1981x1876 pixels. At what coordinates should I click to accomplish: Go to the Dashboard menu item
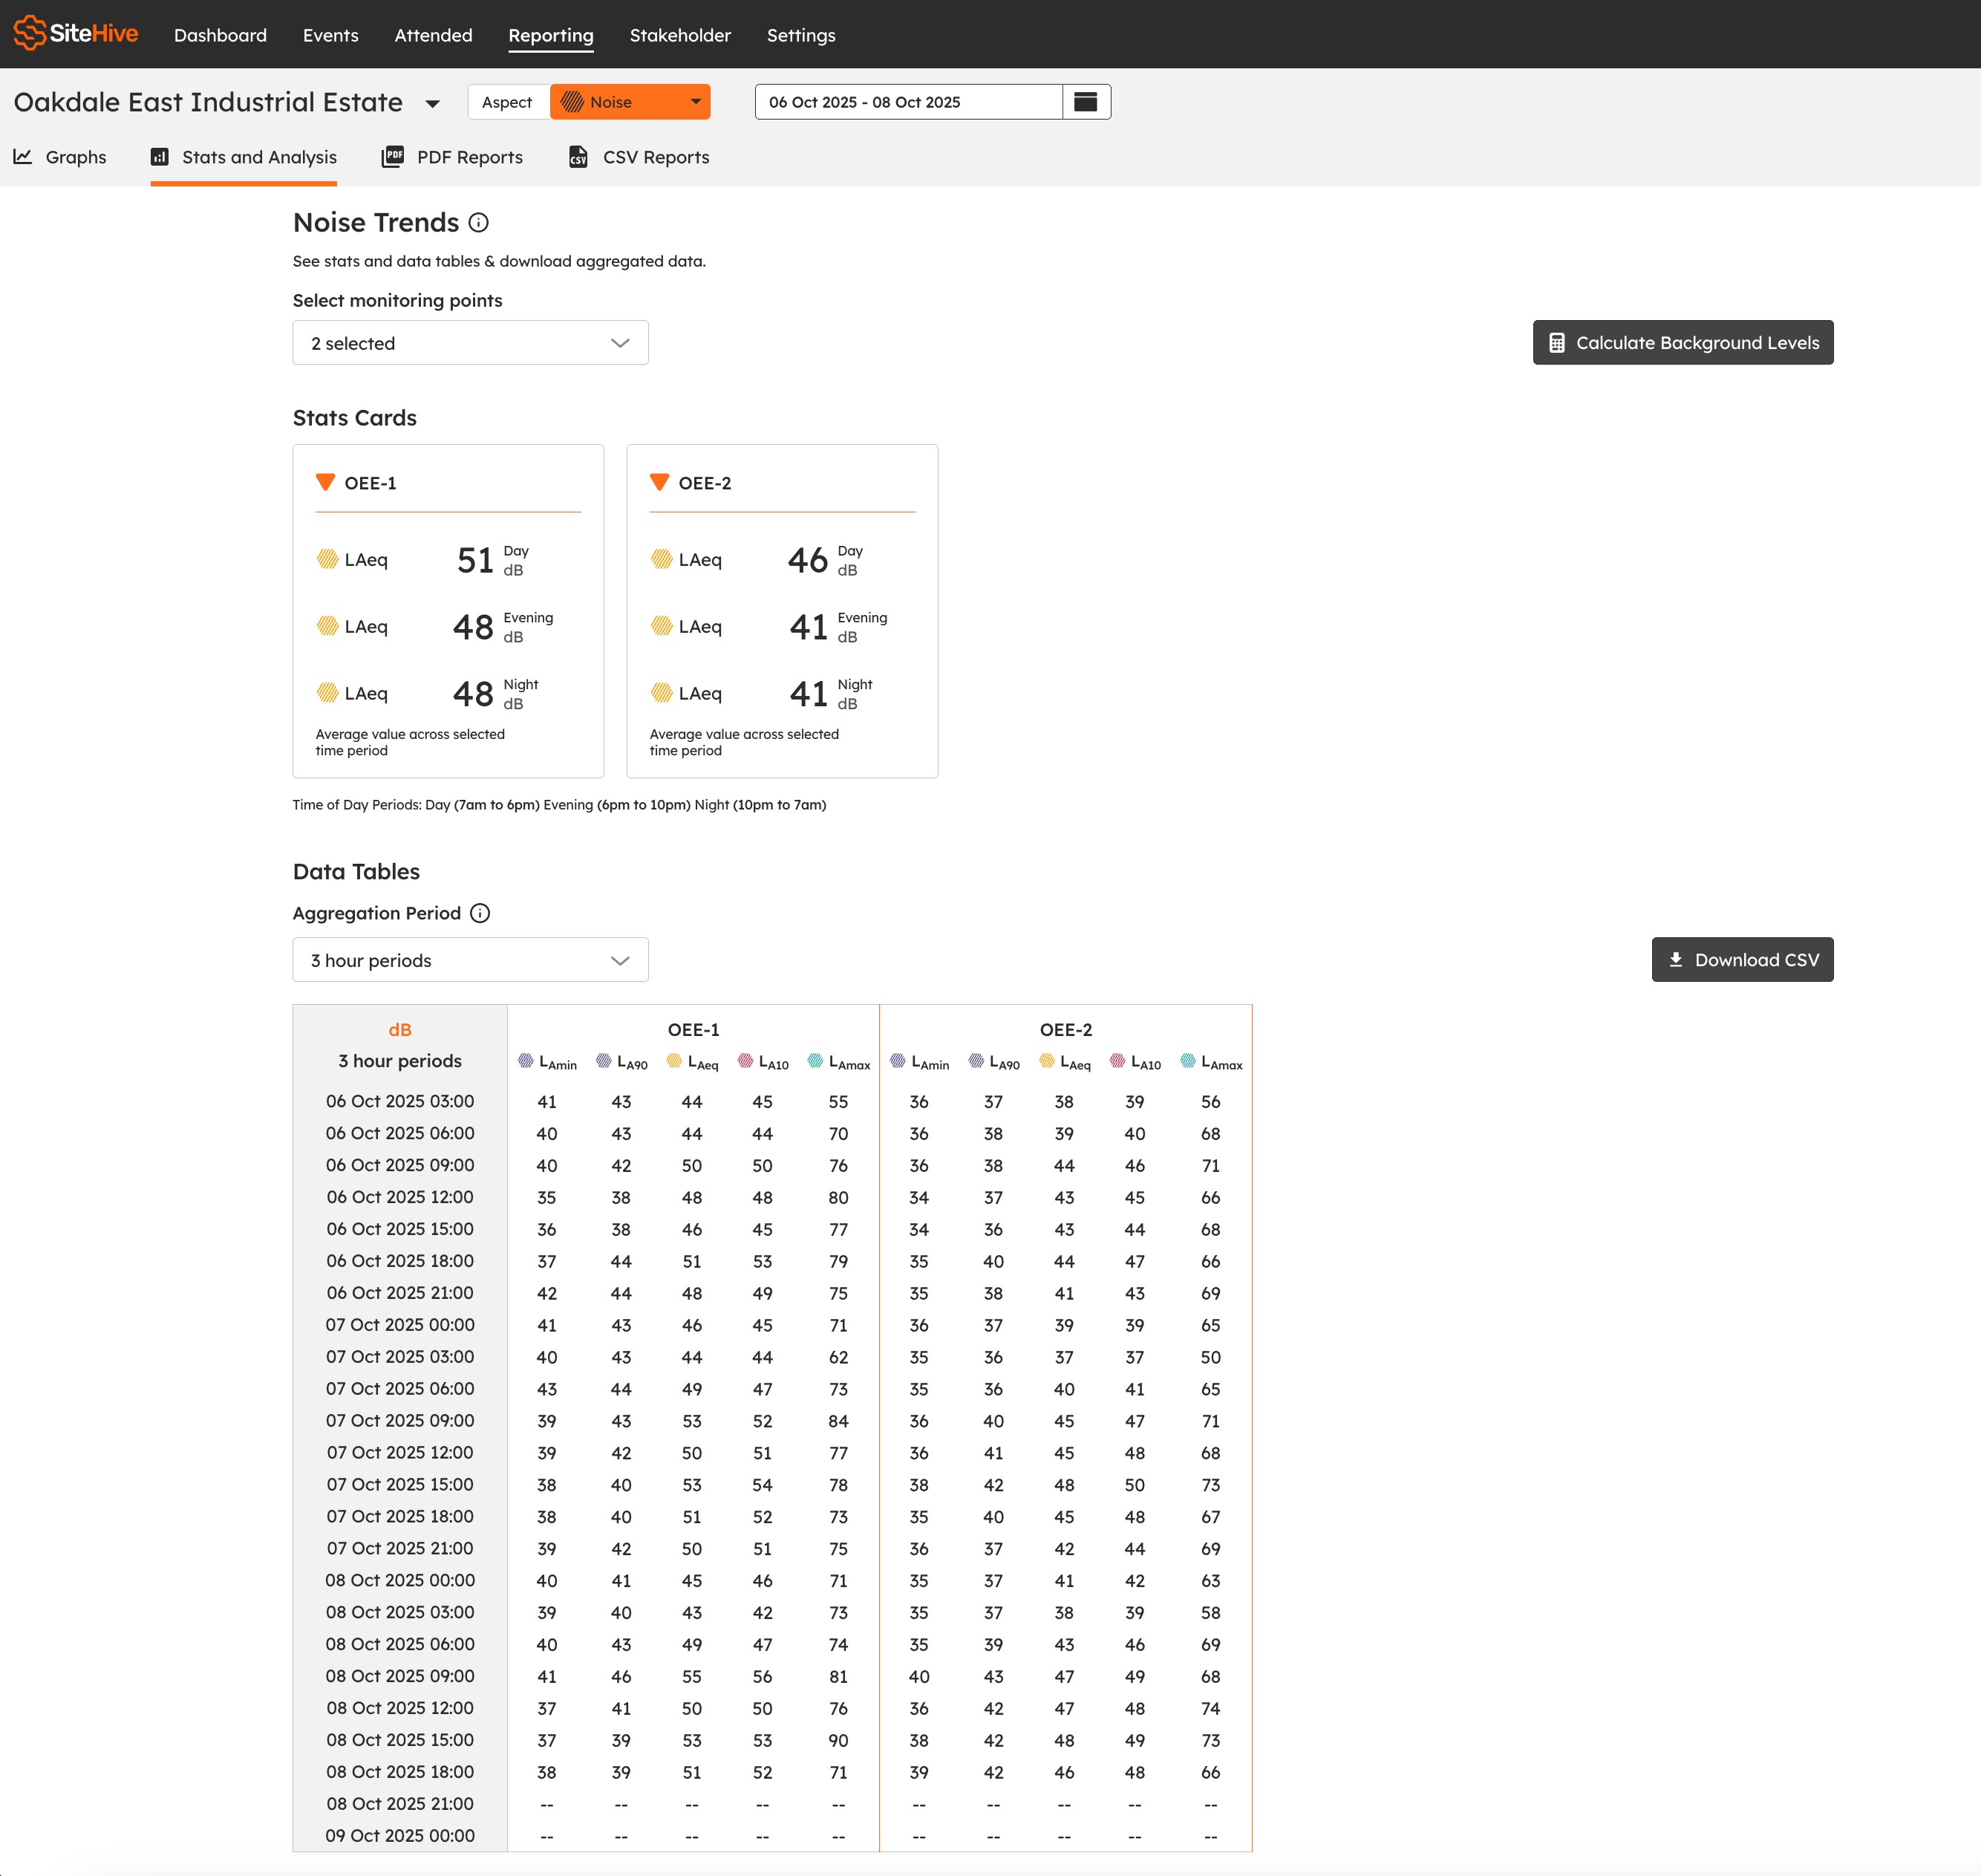(220, 35)
